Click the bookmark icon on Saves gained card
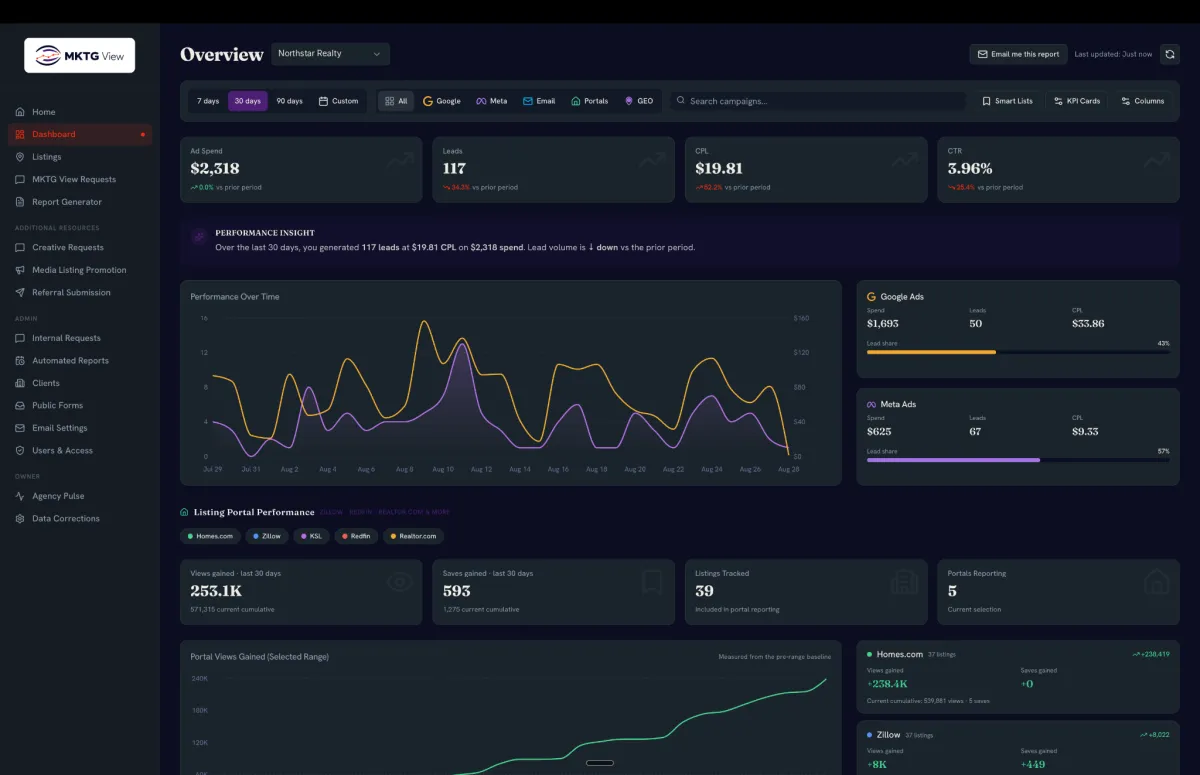 coord(653,582)
